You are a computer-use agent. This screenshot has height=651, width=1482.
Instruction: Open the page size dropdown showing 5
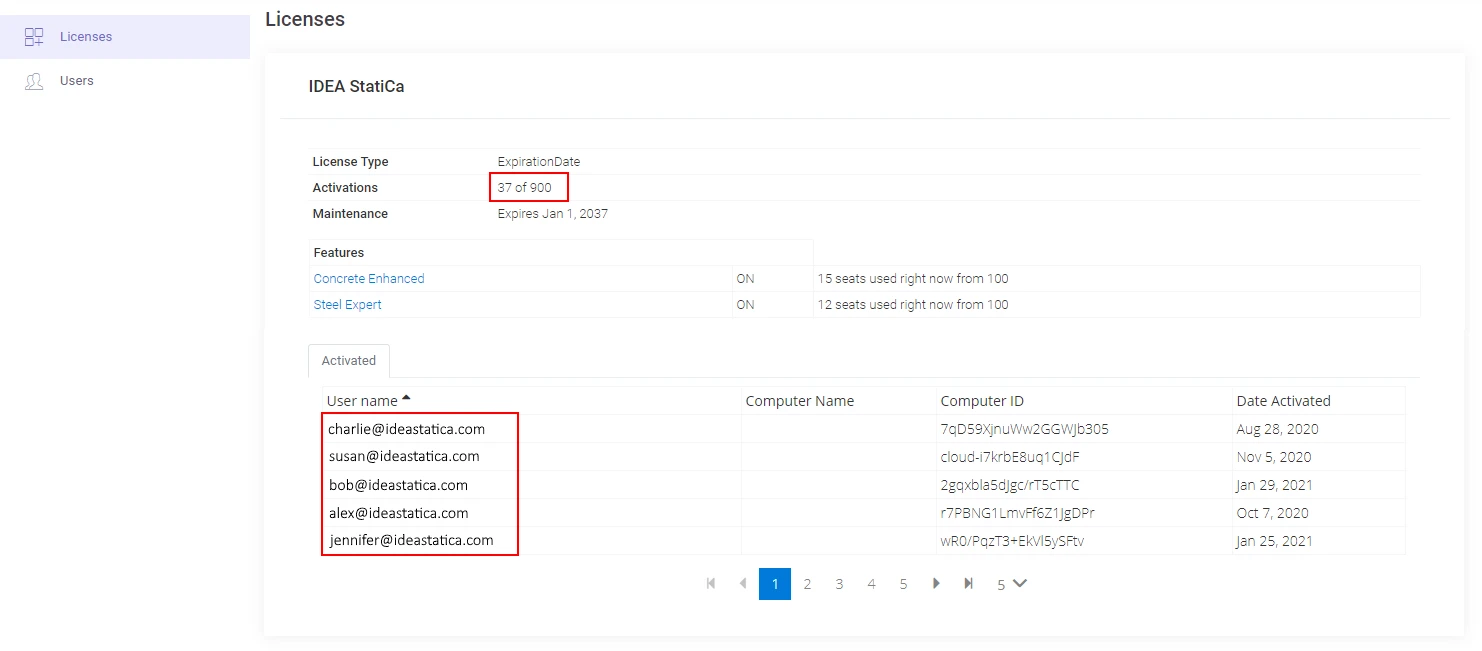point(1012,584)
